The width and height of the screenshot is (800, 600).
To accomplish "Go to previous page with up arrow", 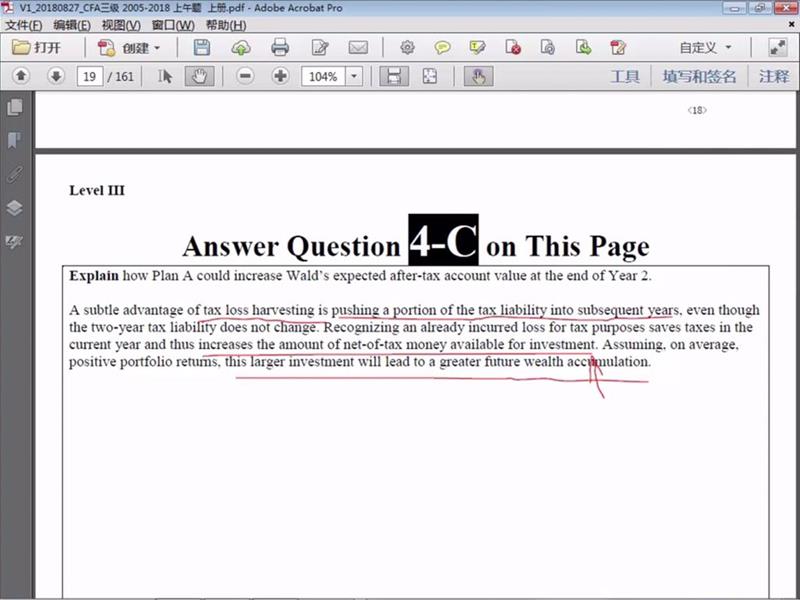I will [21, 77].
